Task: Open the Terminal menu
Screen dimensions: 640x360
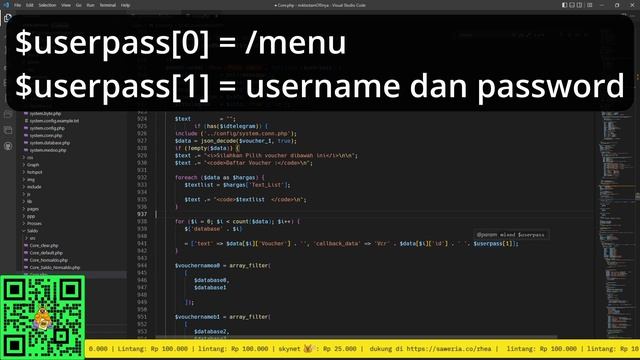Action: coord(108,5)
